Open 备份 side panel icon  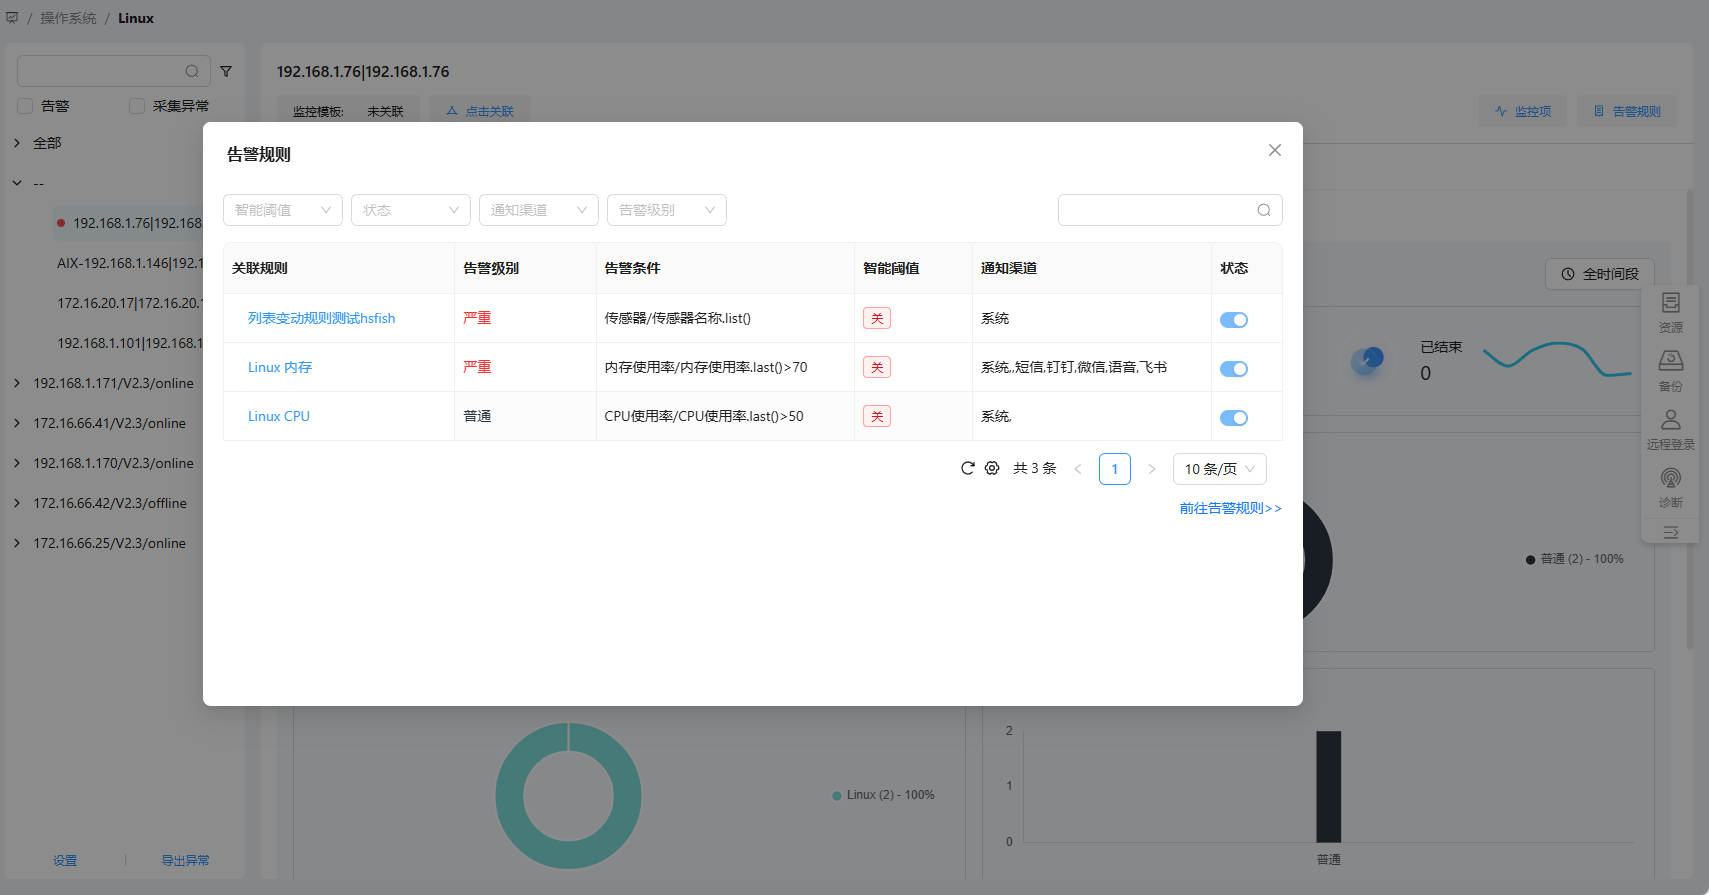(x=1671, y=371)
